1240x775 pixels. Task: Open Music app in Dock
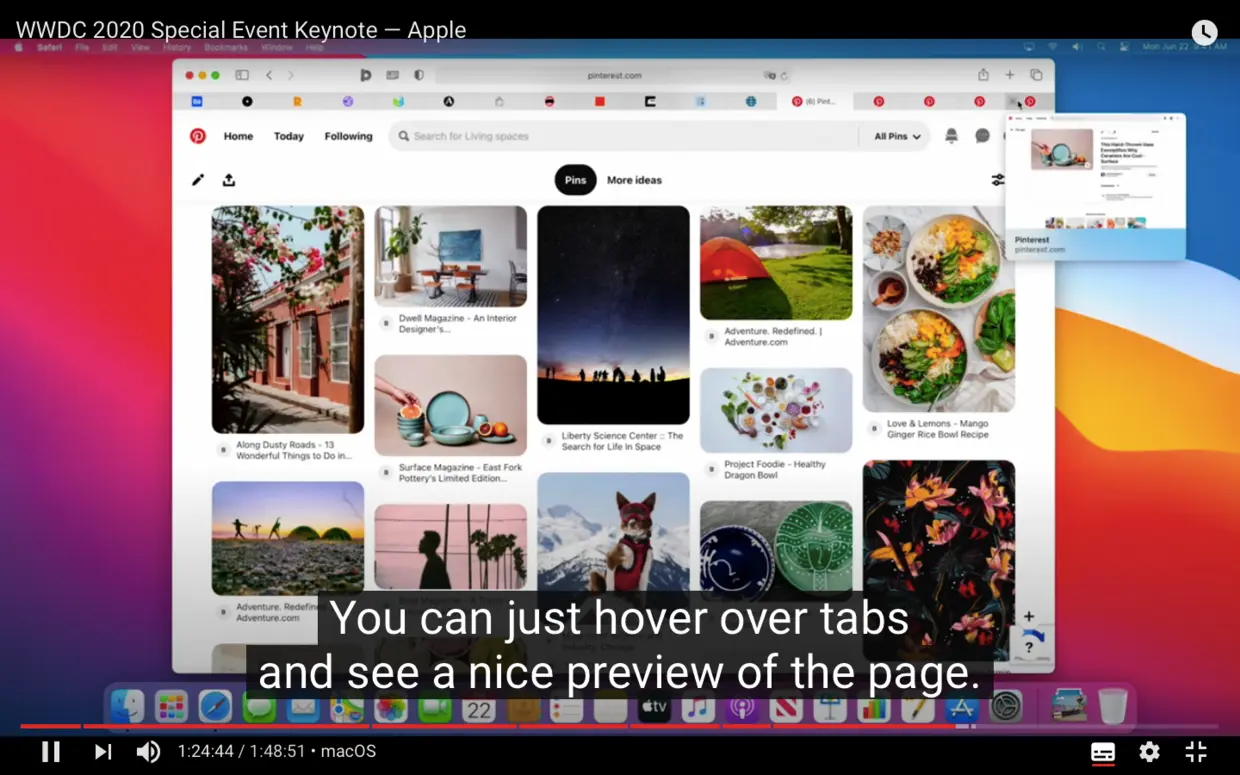698,708
